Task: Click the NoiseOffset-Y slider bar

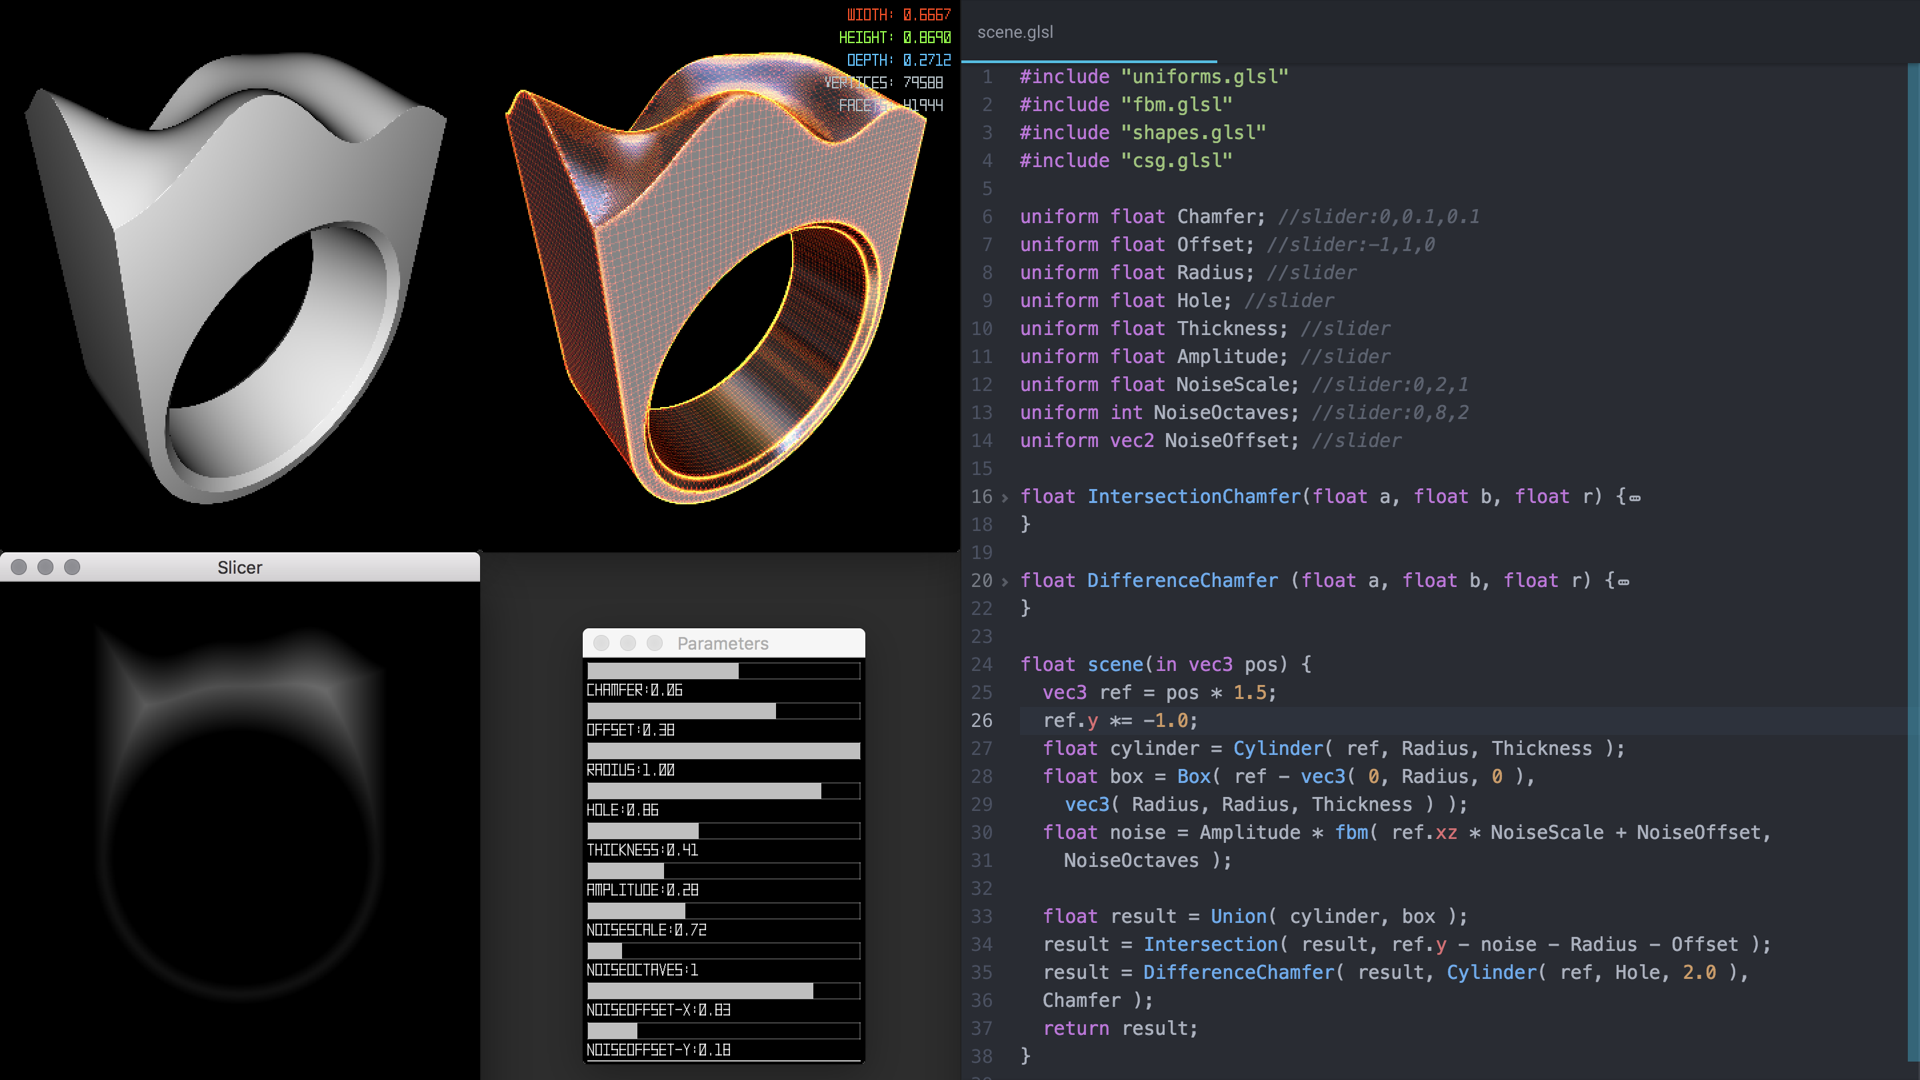Action: tap(723, 1031)
